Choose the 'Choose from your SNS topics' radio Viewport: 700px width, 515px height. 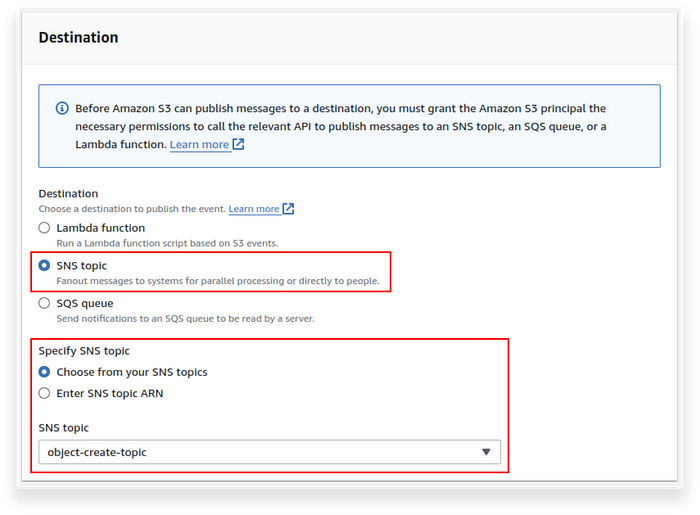click(x=44, y=372)
